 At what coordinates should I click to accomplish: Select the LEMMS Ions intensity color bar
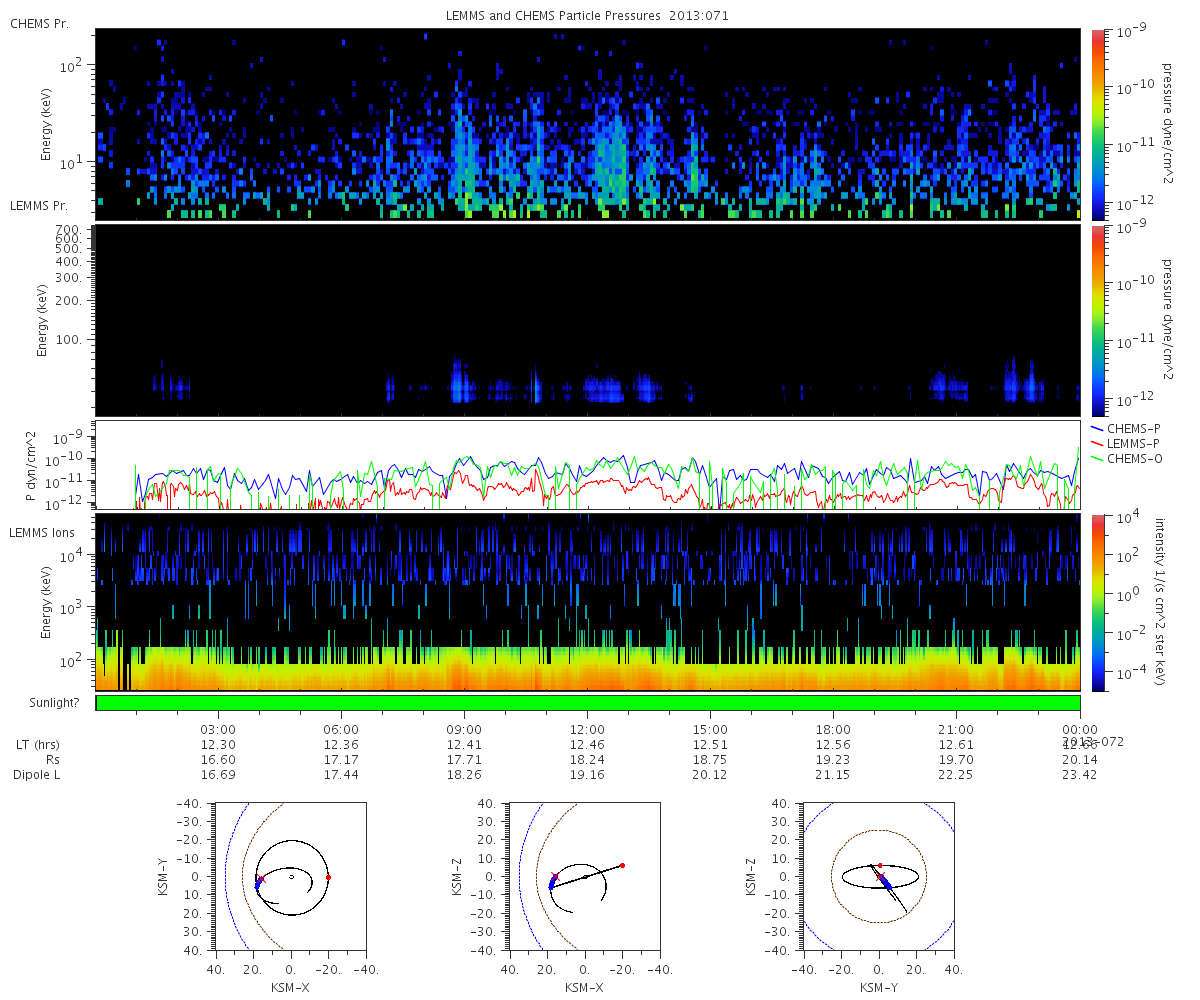pyautogui.click(x=1097, y=602)
